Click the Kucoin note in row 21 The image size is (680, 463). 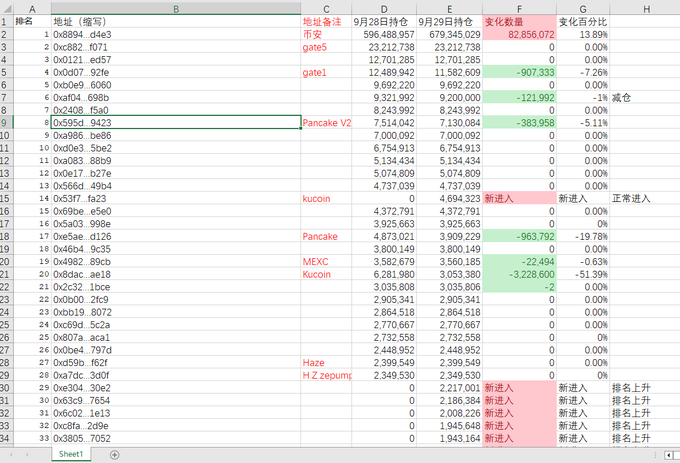click(326, 274)
